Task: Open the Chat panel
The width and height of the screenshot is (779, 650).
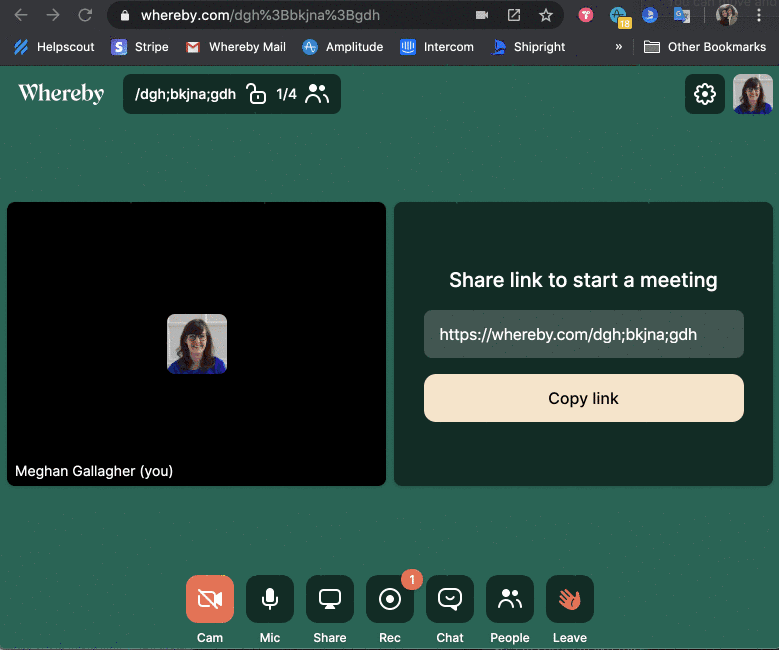Action: coord(450,599)
